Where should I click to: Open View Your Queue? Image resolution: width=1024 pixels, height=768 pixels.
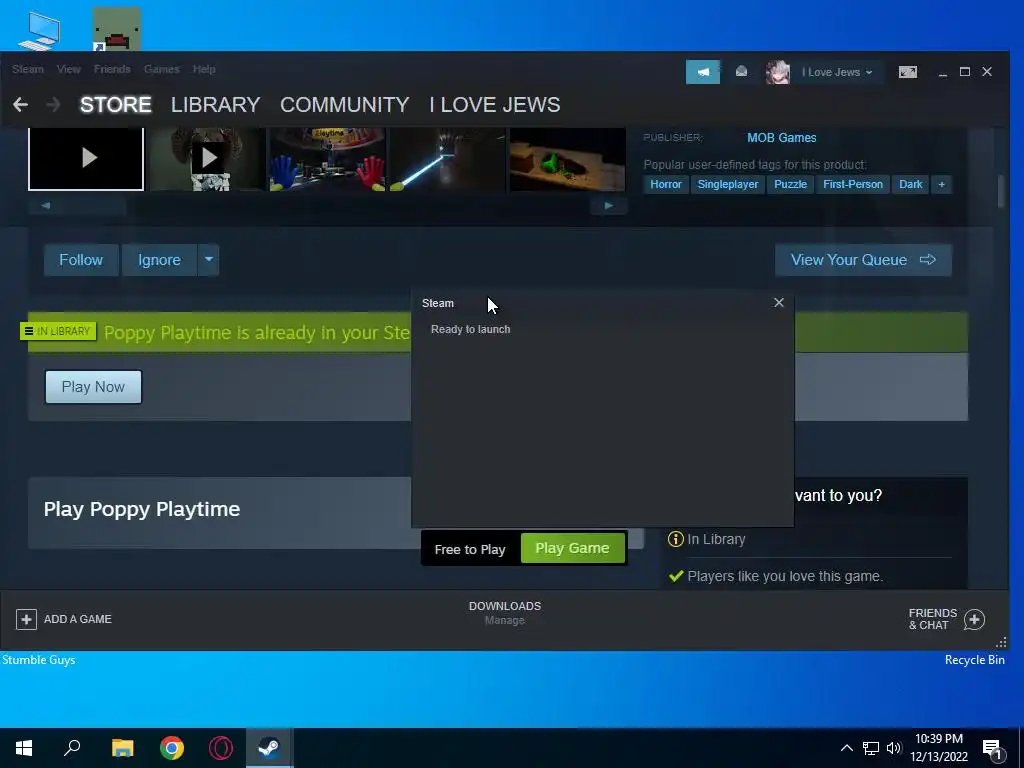pos(863,260)
